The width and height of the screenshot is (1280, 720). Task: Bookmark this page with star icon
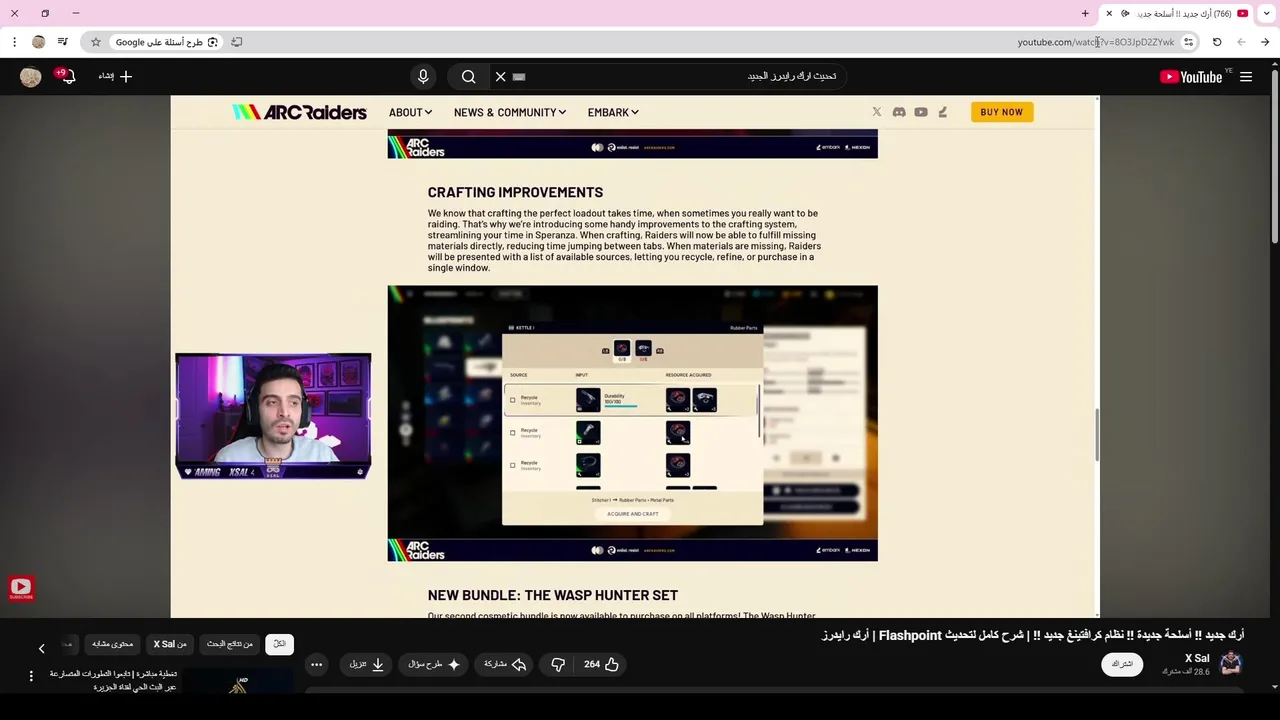click(96, 42)
